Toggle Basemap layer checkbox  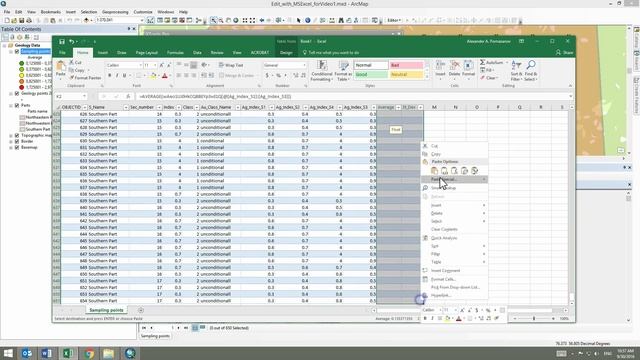pos(17,147)
